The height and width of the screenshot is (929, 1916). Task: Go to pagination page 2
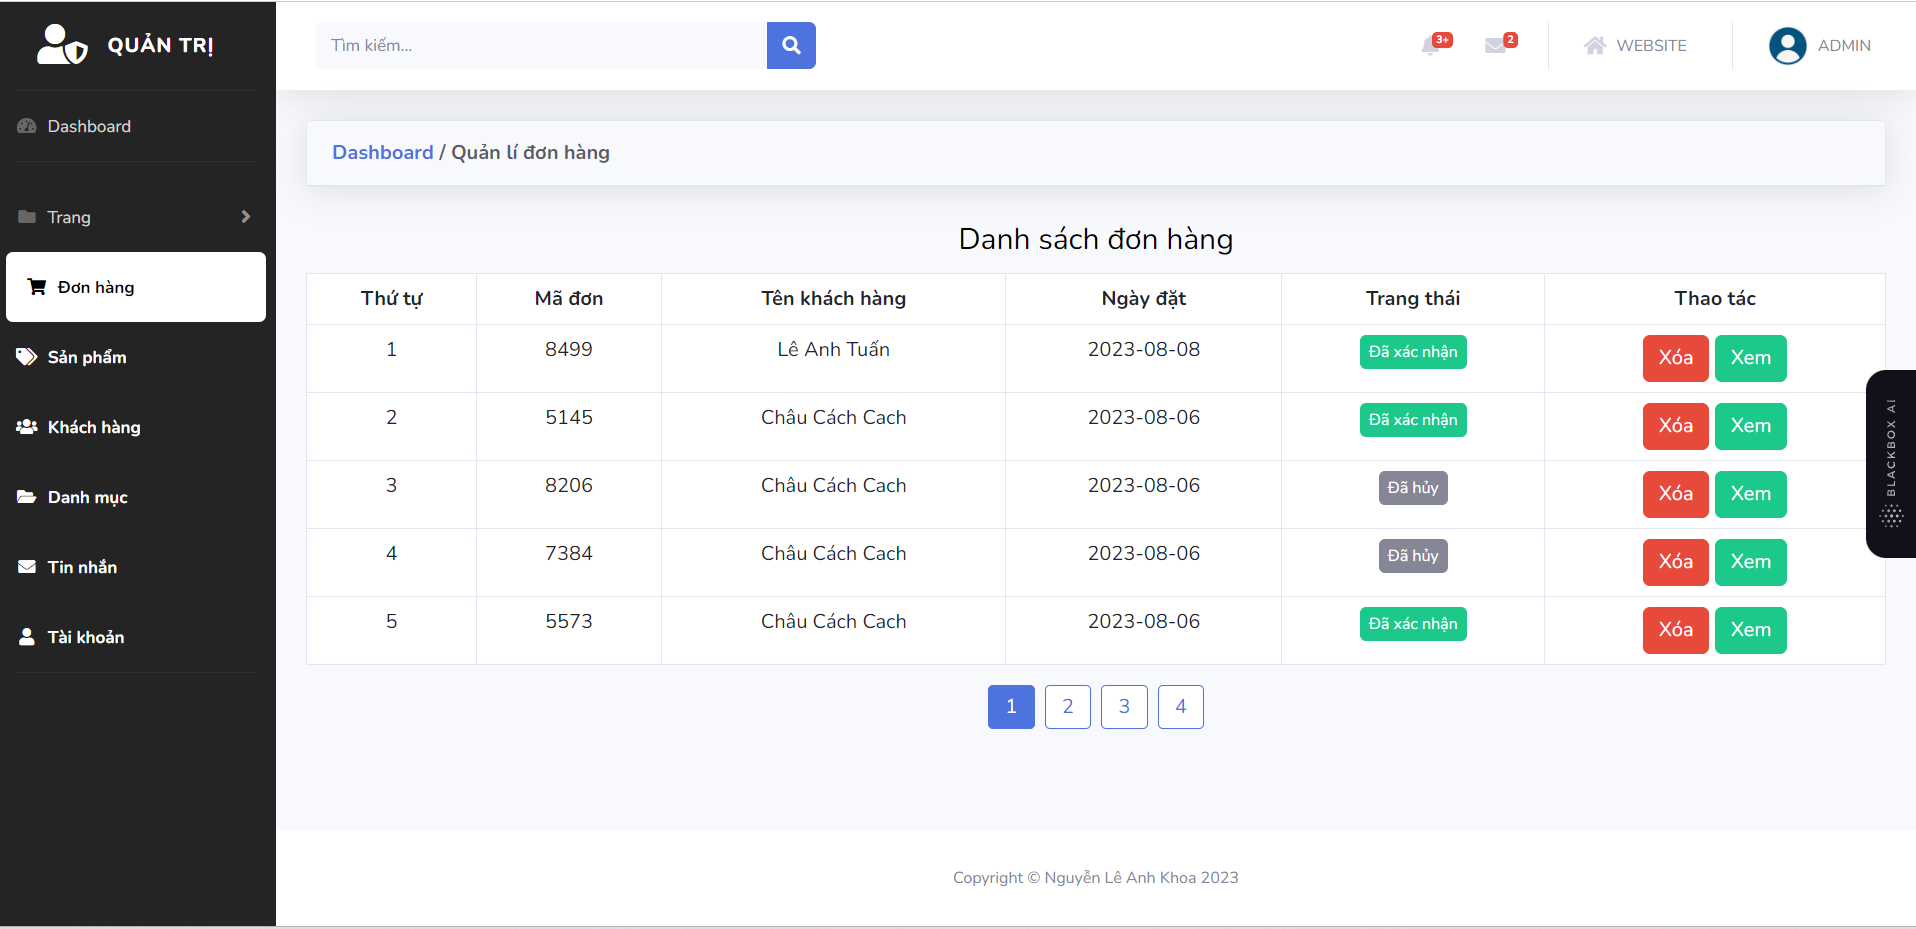coord(1068,707)
